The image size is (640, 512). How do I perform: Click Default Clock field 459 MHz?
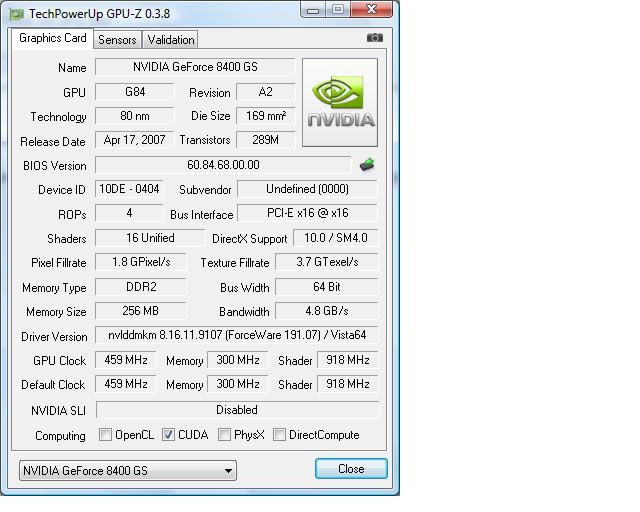pos(126,384)
